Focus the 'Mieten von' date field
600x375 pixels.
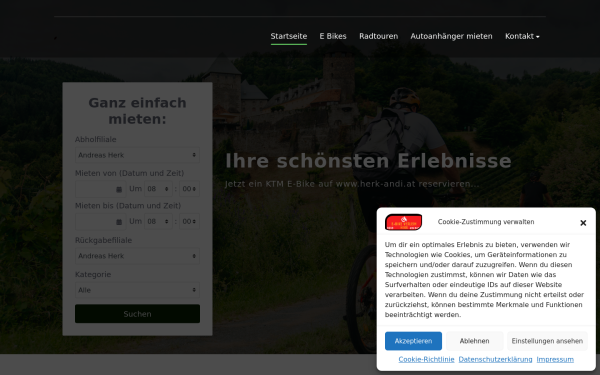click(x=100, y=189)
